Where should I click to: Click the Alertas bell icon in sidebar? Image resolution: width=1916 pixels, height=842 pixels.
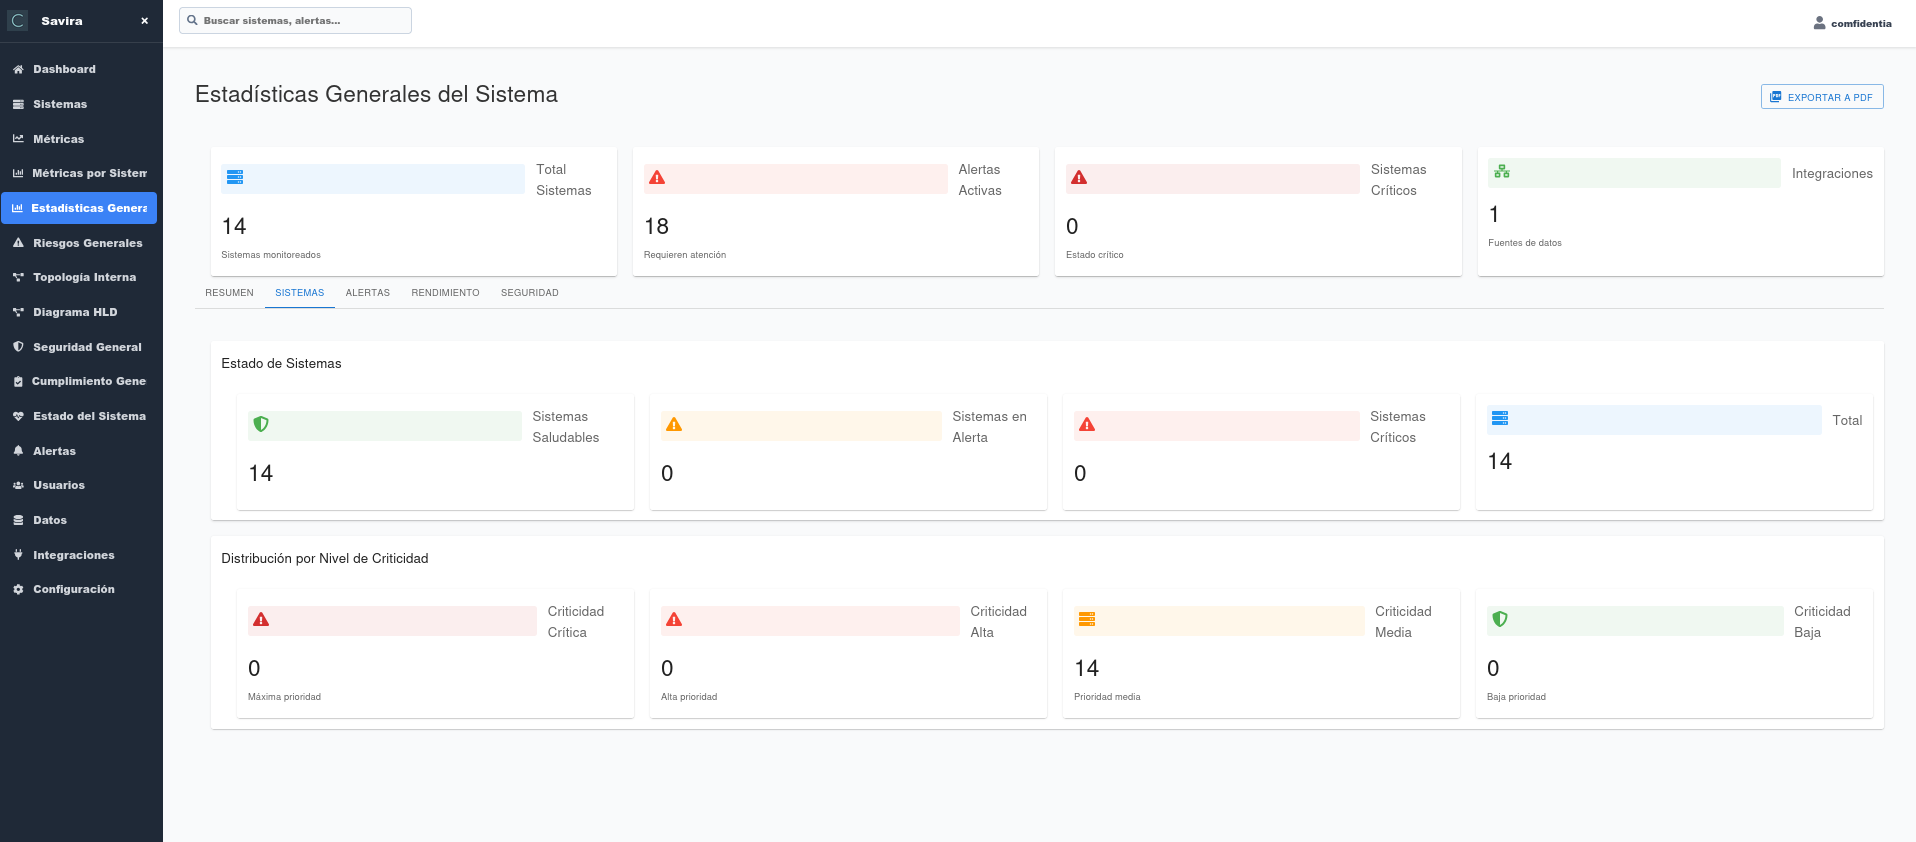[x=18, y=451]
